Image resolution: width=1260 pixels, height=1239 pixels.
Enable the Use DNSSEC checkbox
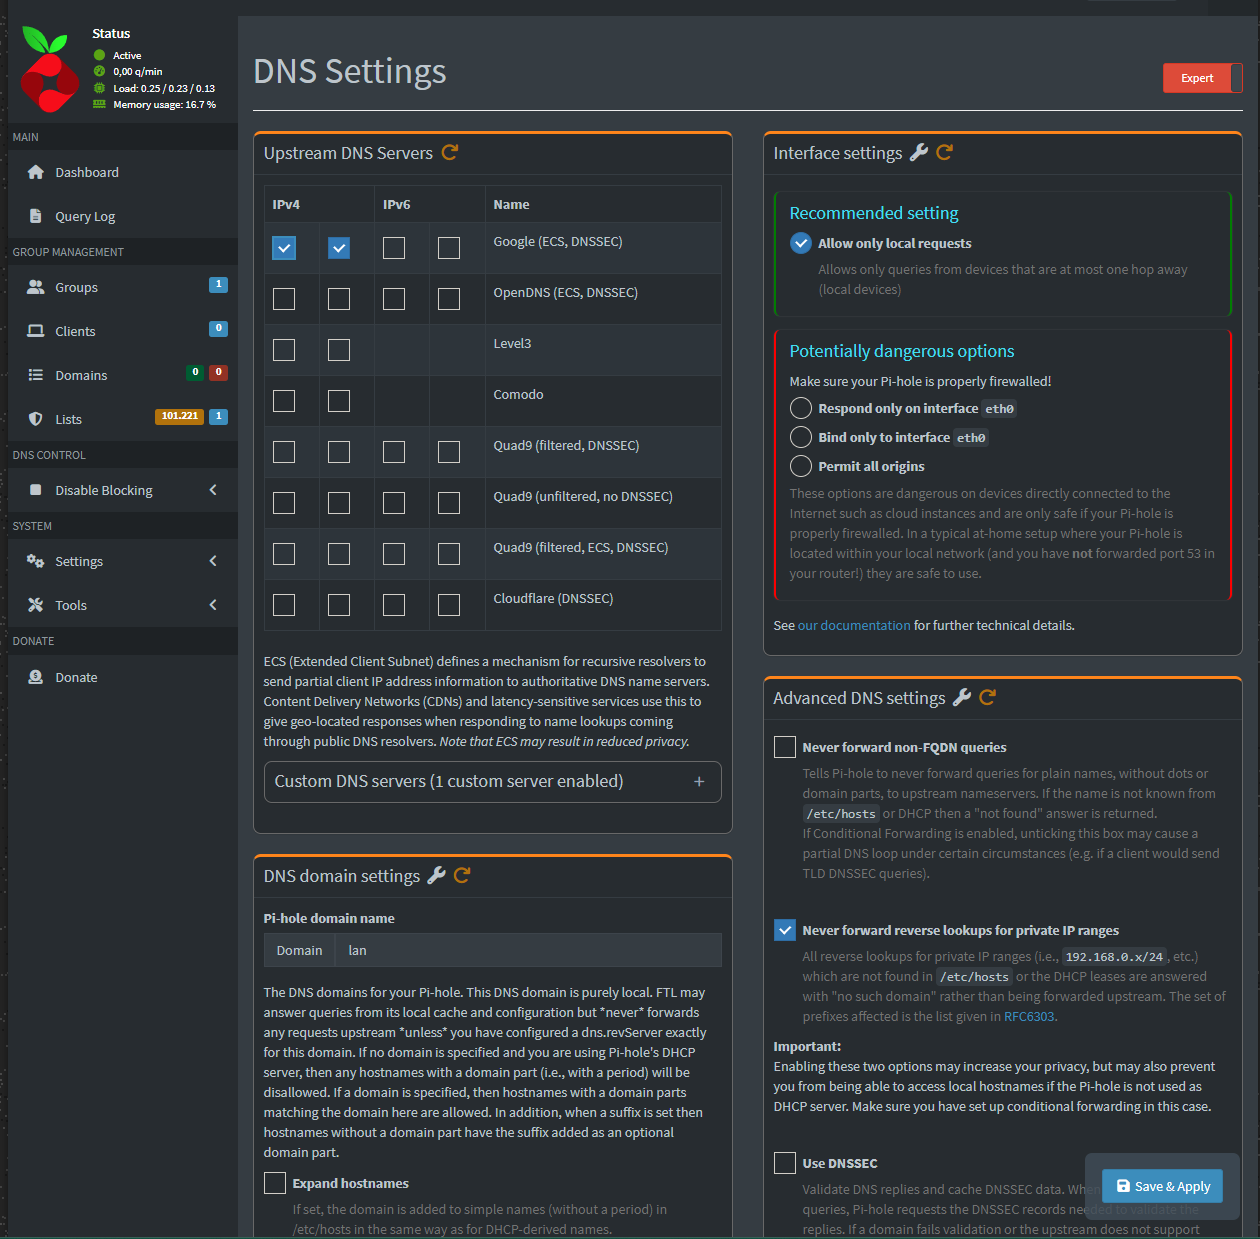pyautogui.click(x=785, y=1163)
